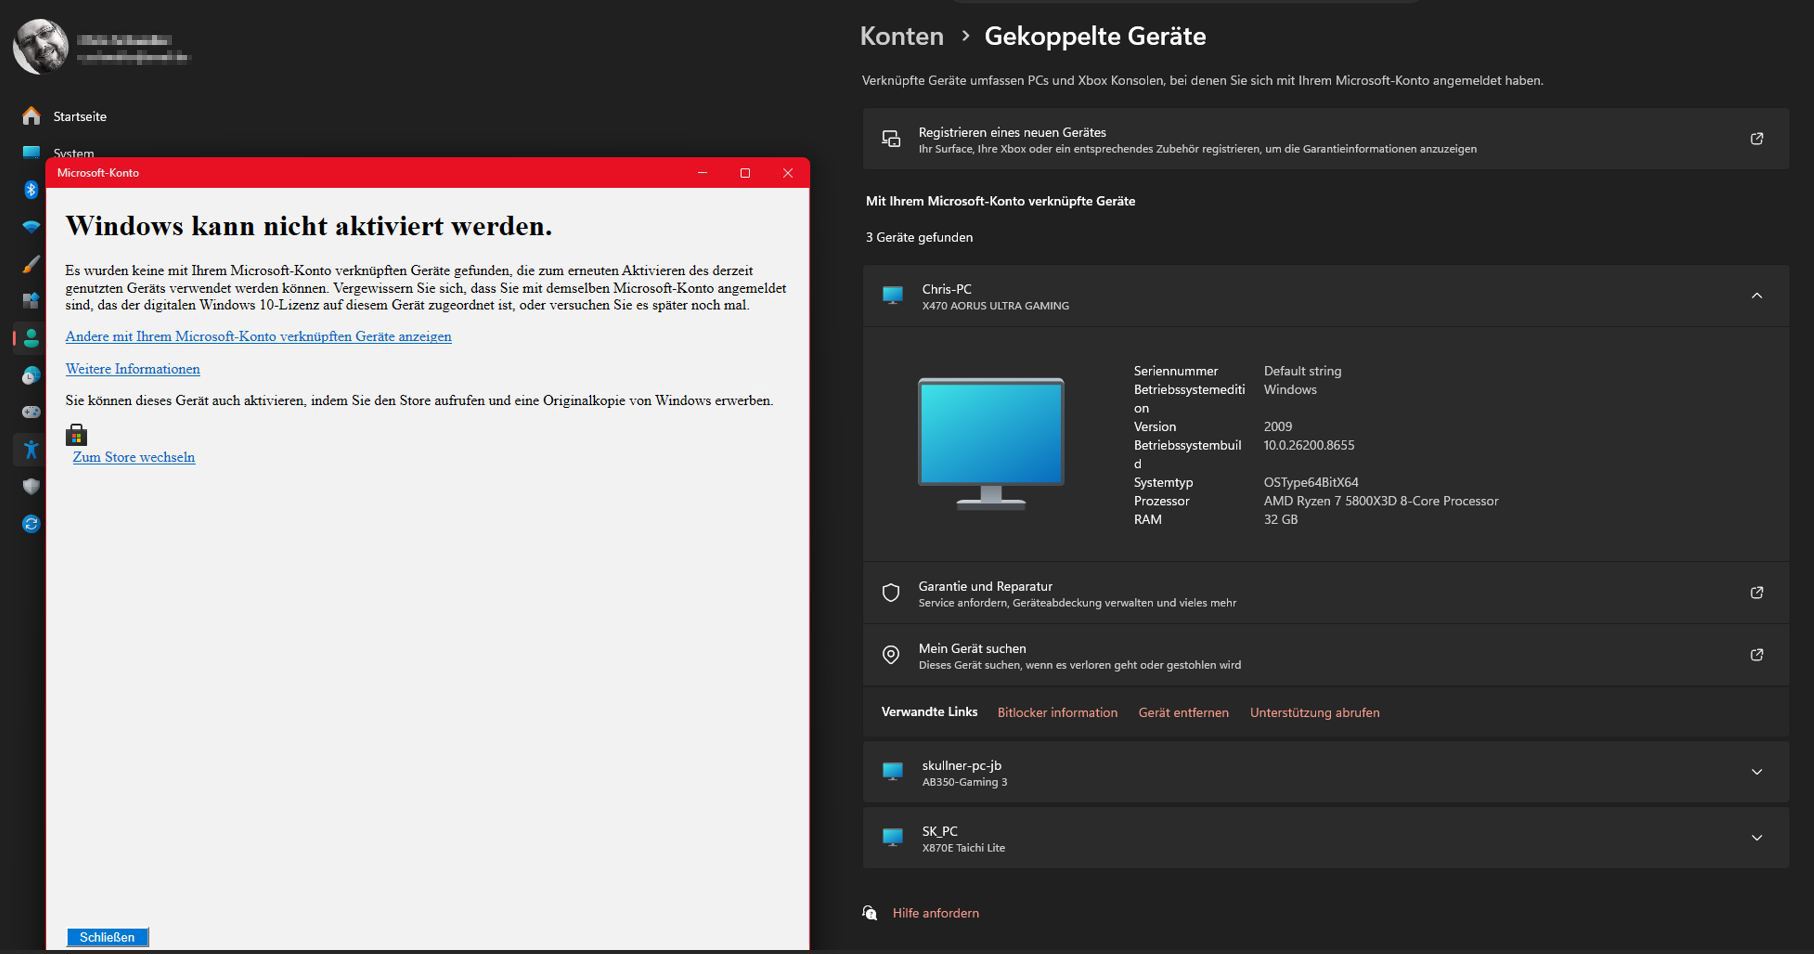1814x954 pixels.
Task: Open Personalization paintbrush icon
Action: point(31,264)
